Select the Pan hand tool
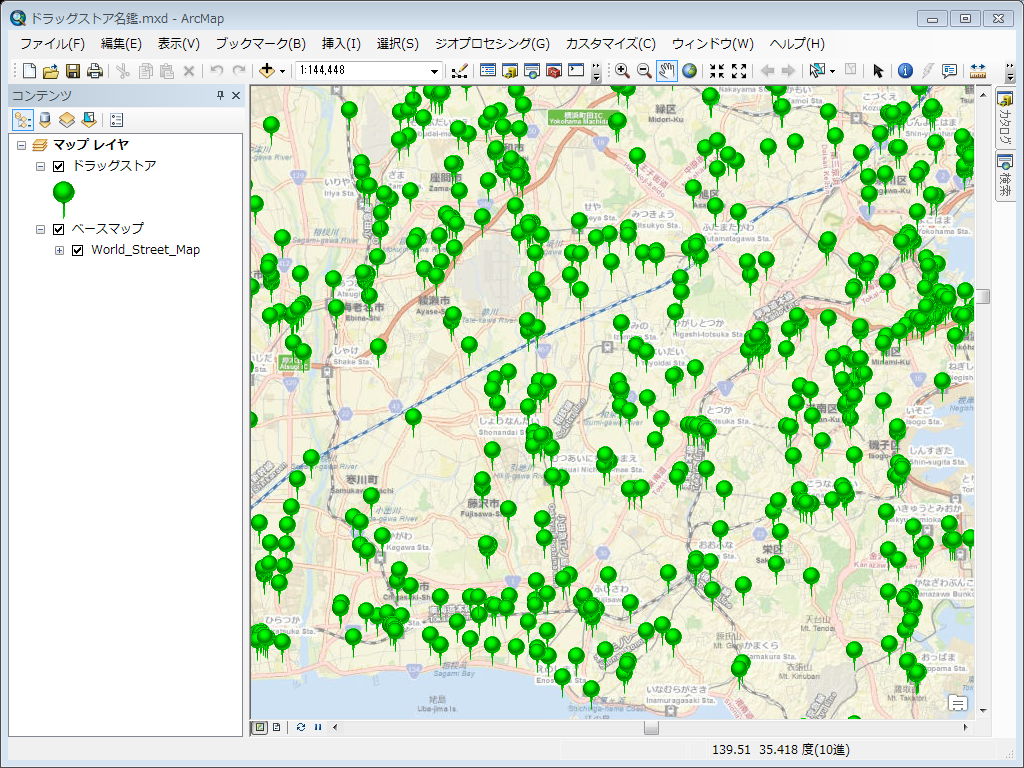Image resolution: width=1024 pixels, height=768 pixels. point(667,71)
